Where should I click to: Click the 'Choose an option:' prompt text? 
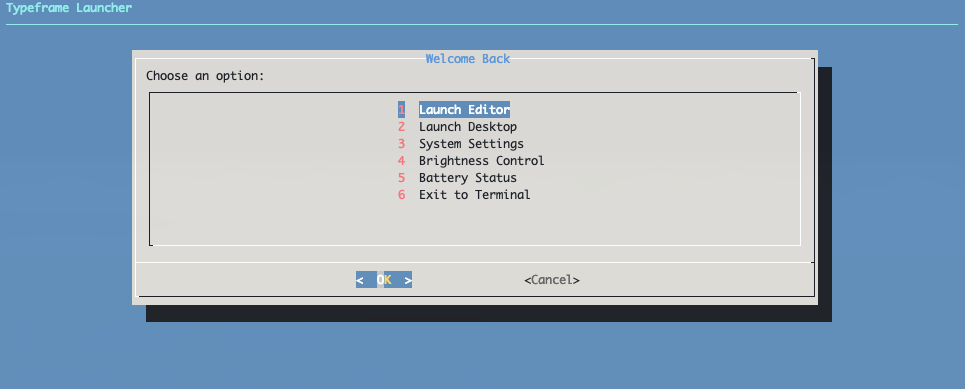click(205, 76)
